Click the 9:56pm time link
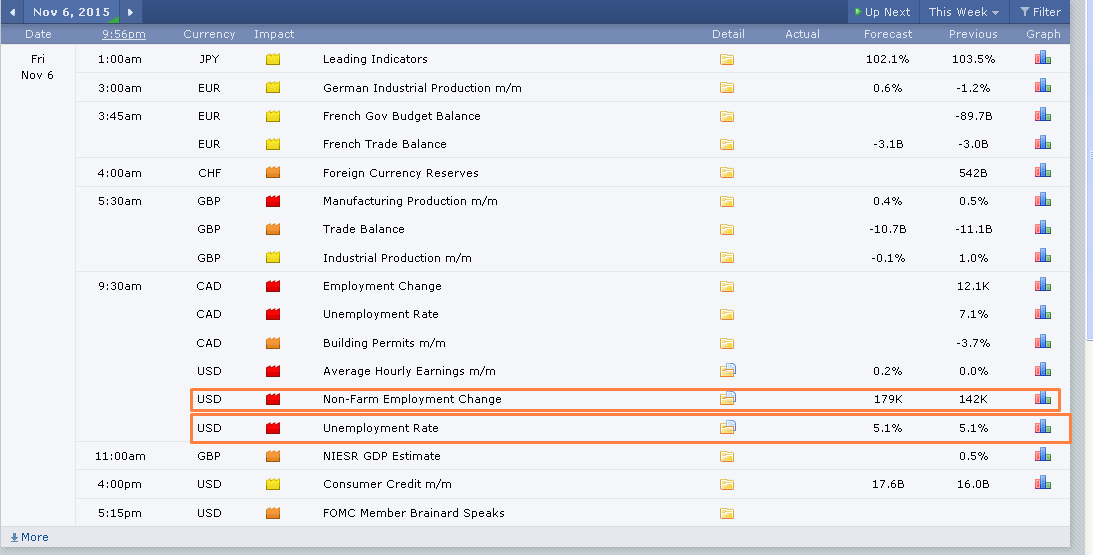The height and width of the screenshot is (555, 1093). tap(124, 34)
